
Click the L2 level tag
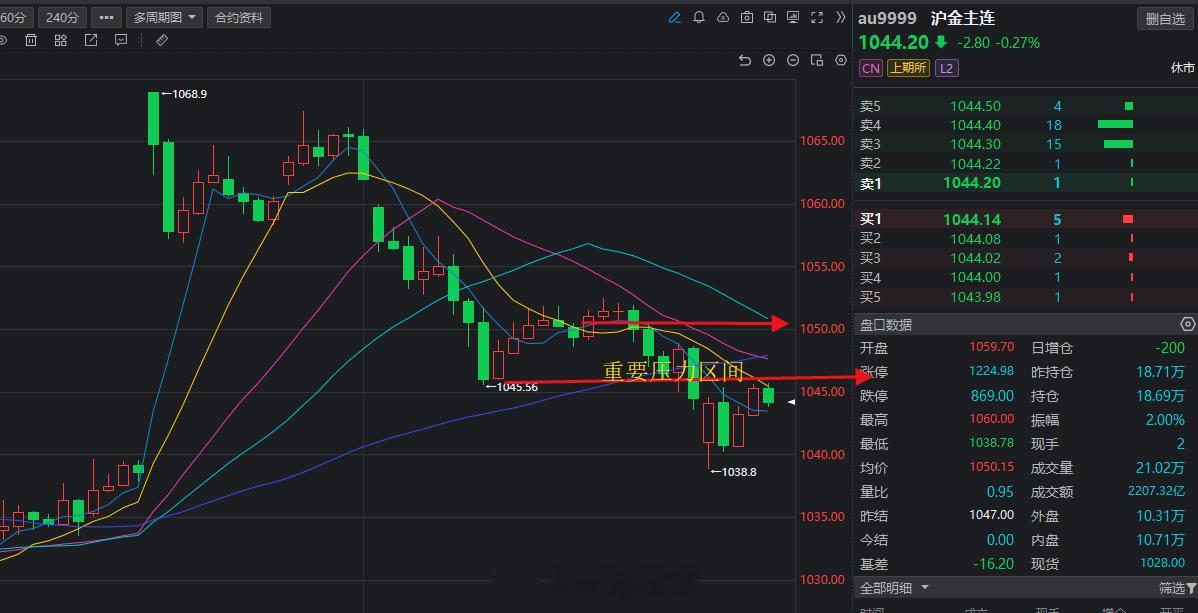[946, 68]
